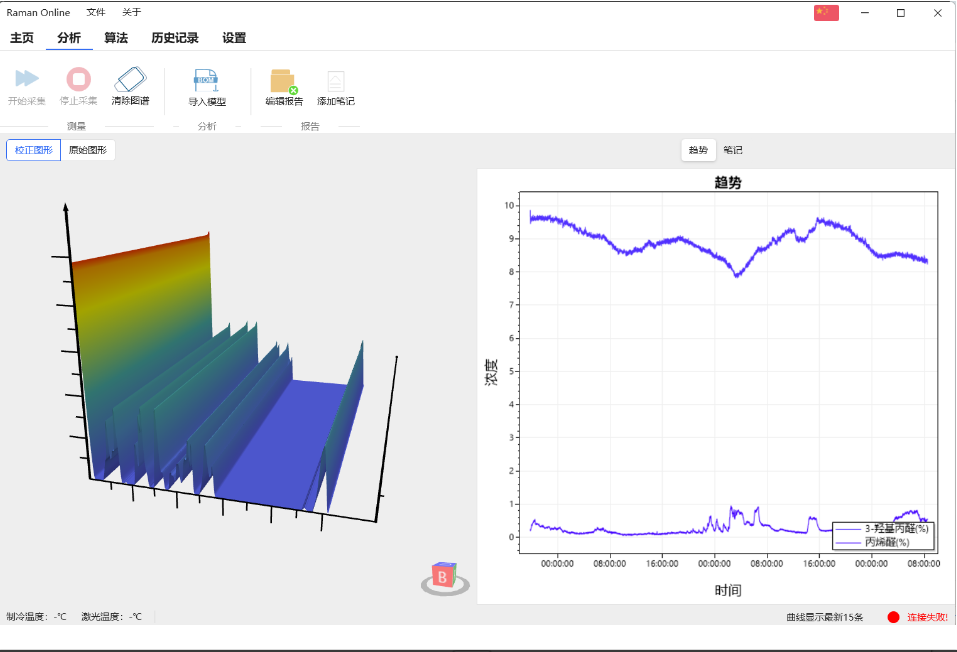
Task: Click the 3D orientation cube gizmo
Action: pos(444,578)
